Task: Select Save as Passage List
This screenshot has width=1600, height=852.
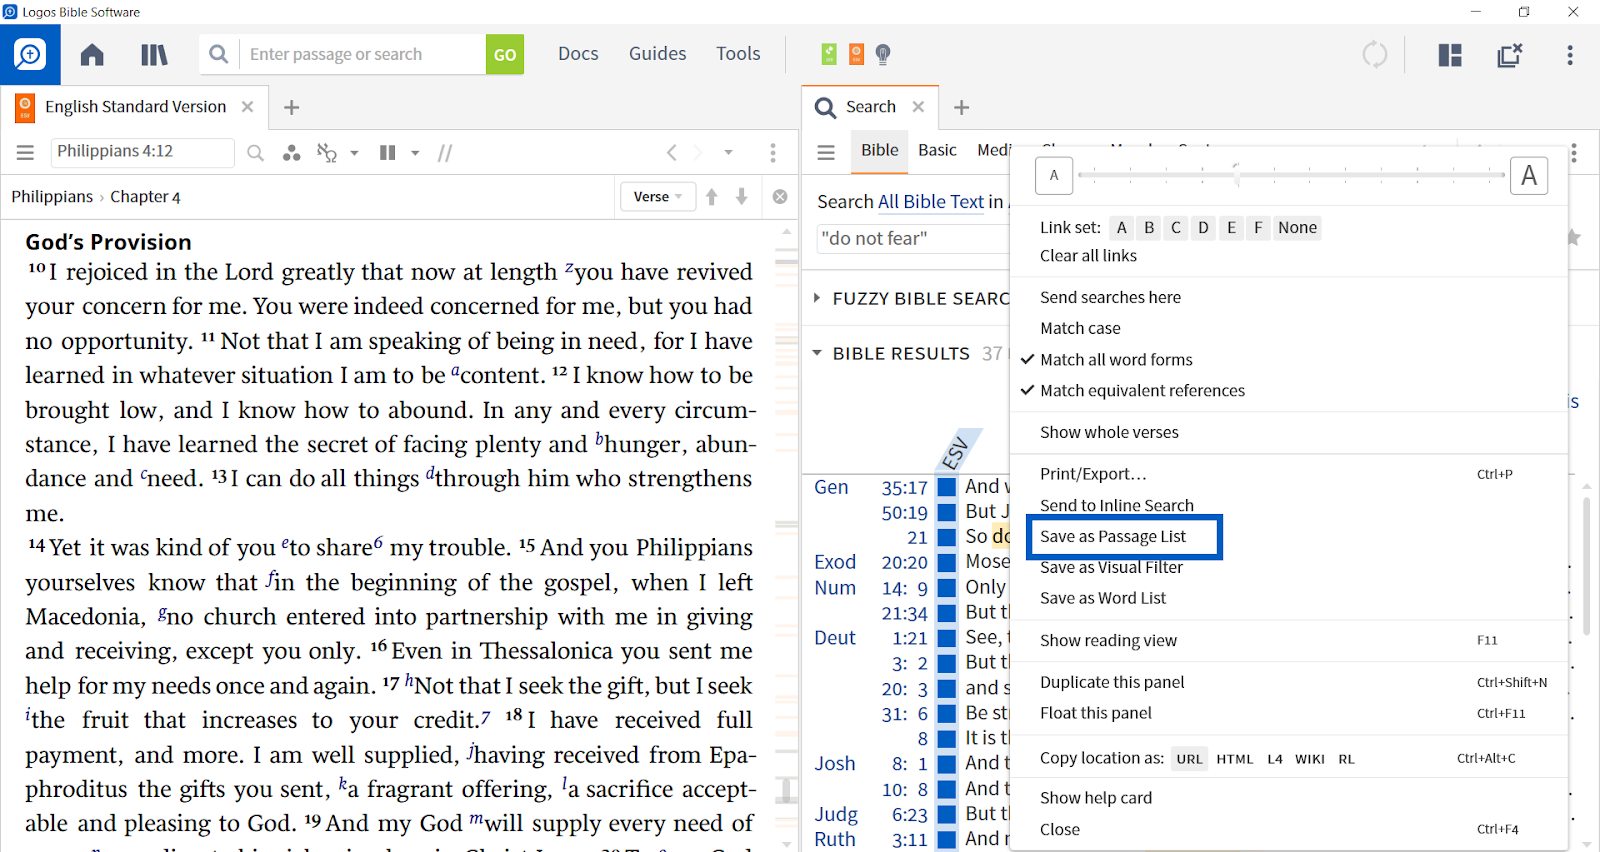Action: click(x=1113, y=536)
